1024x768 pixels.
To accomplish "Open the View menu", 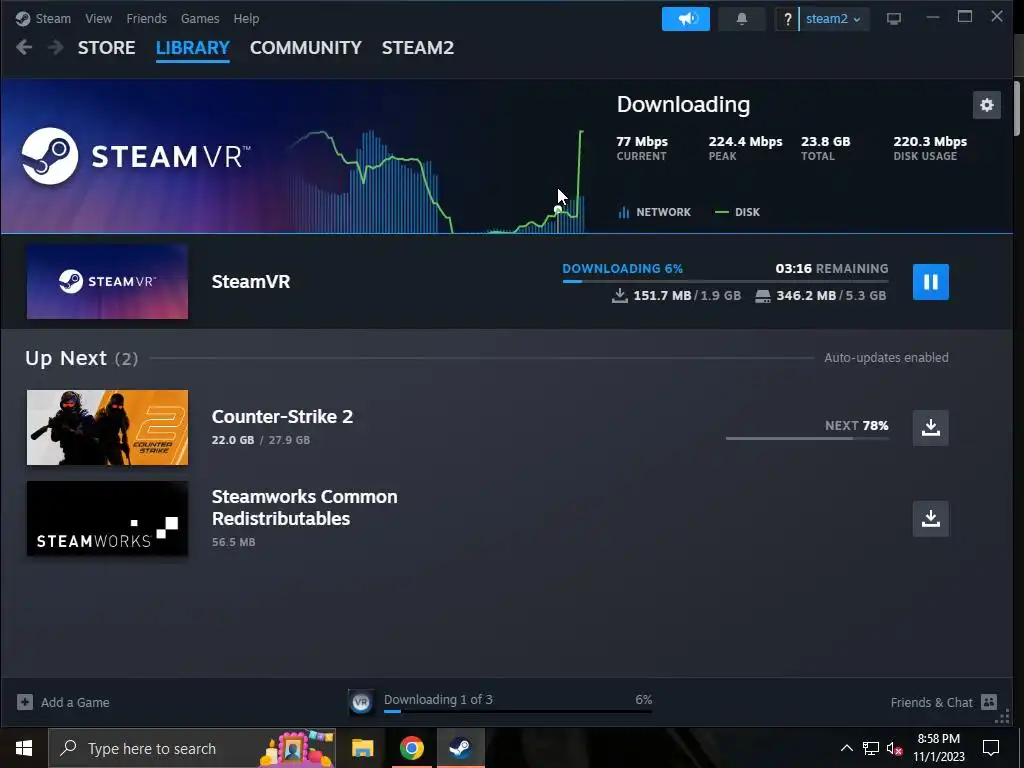I will (99, 19).
